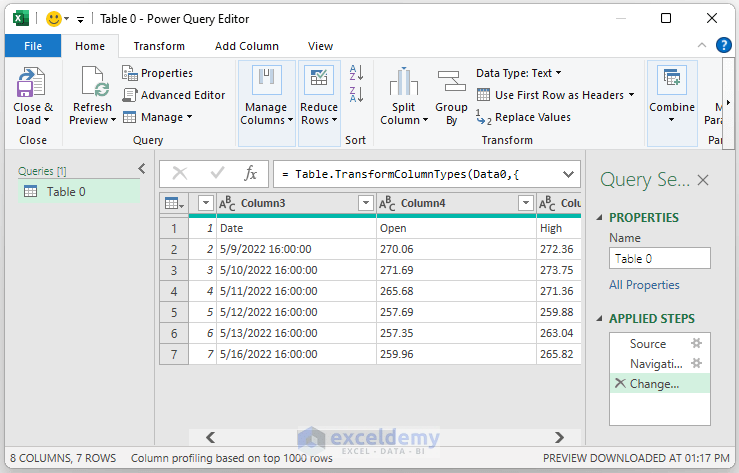Close the Query Settings pane

coord(703,180)
